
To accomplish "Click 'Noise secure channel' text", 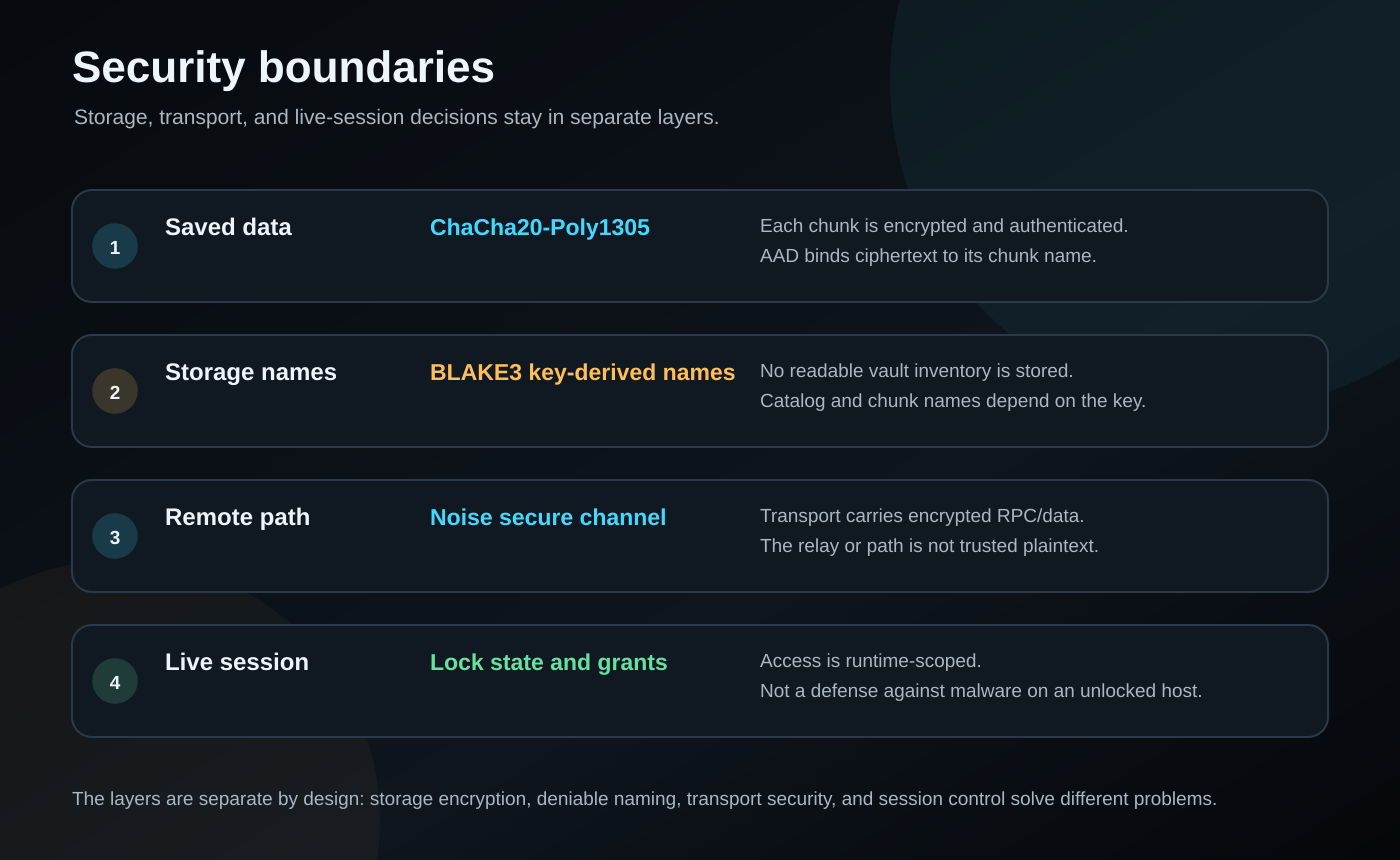I will coord(548,518).
